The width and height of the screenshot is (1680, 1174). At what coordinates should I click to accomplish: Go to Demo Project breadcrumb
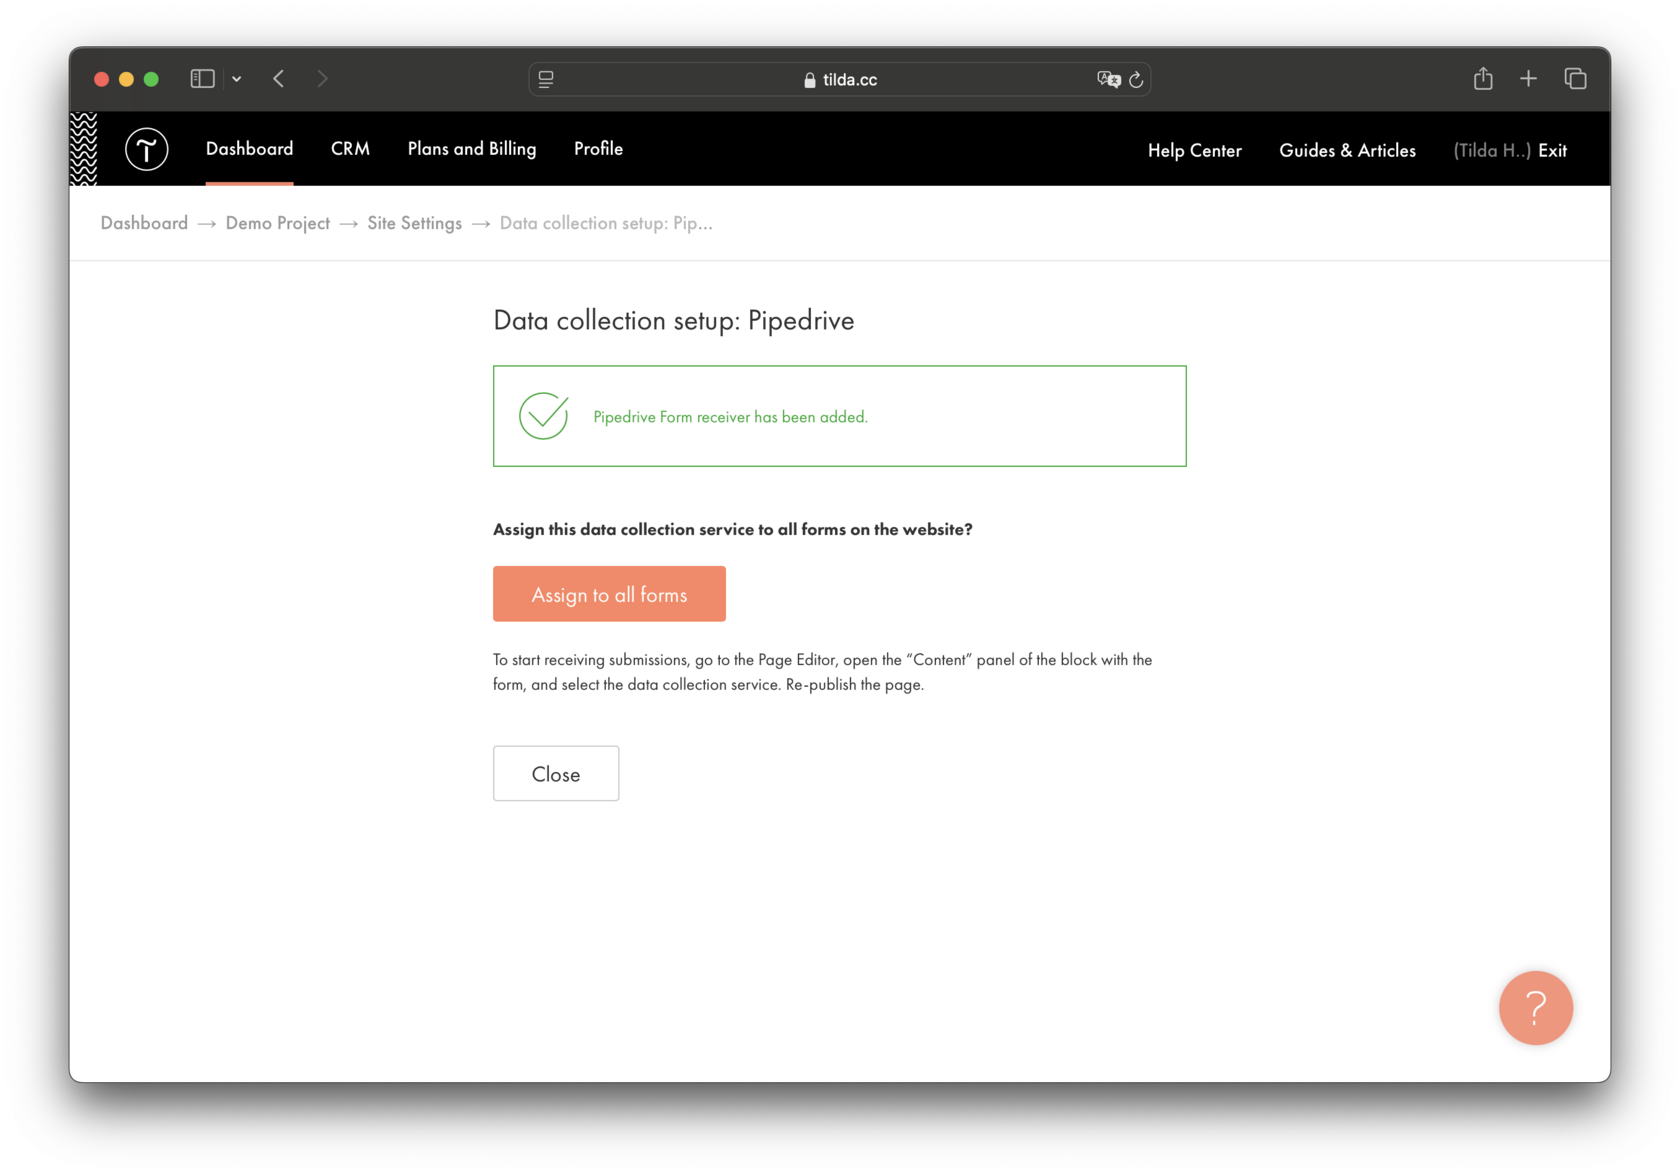[x=277, y=223]
